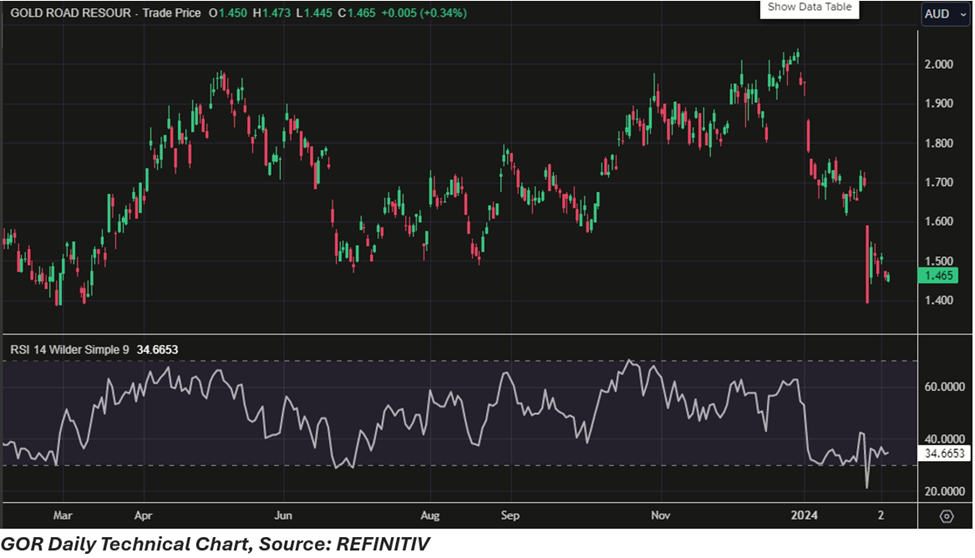
Task: Click the Aug date label on time axis
Action: tap(430, 516)
